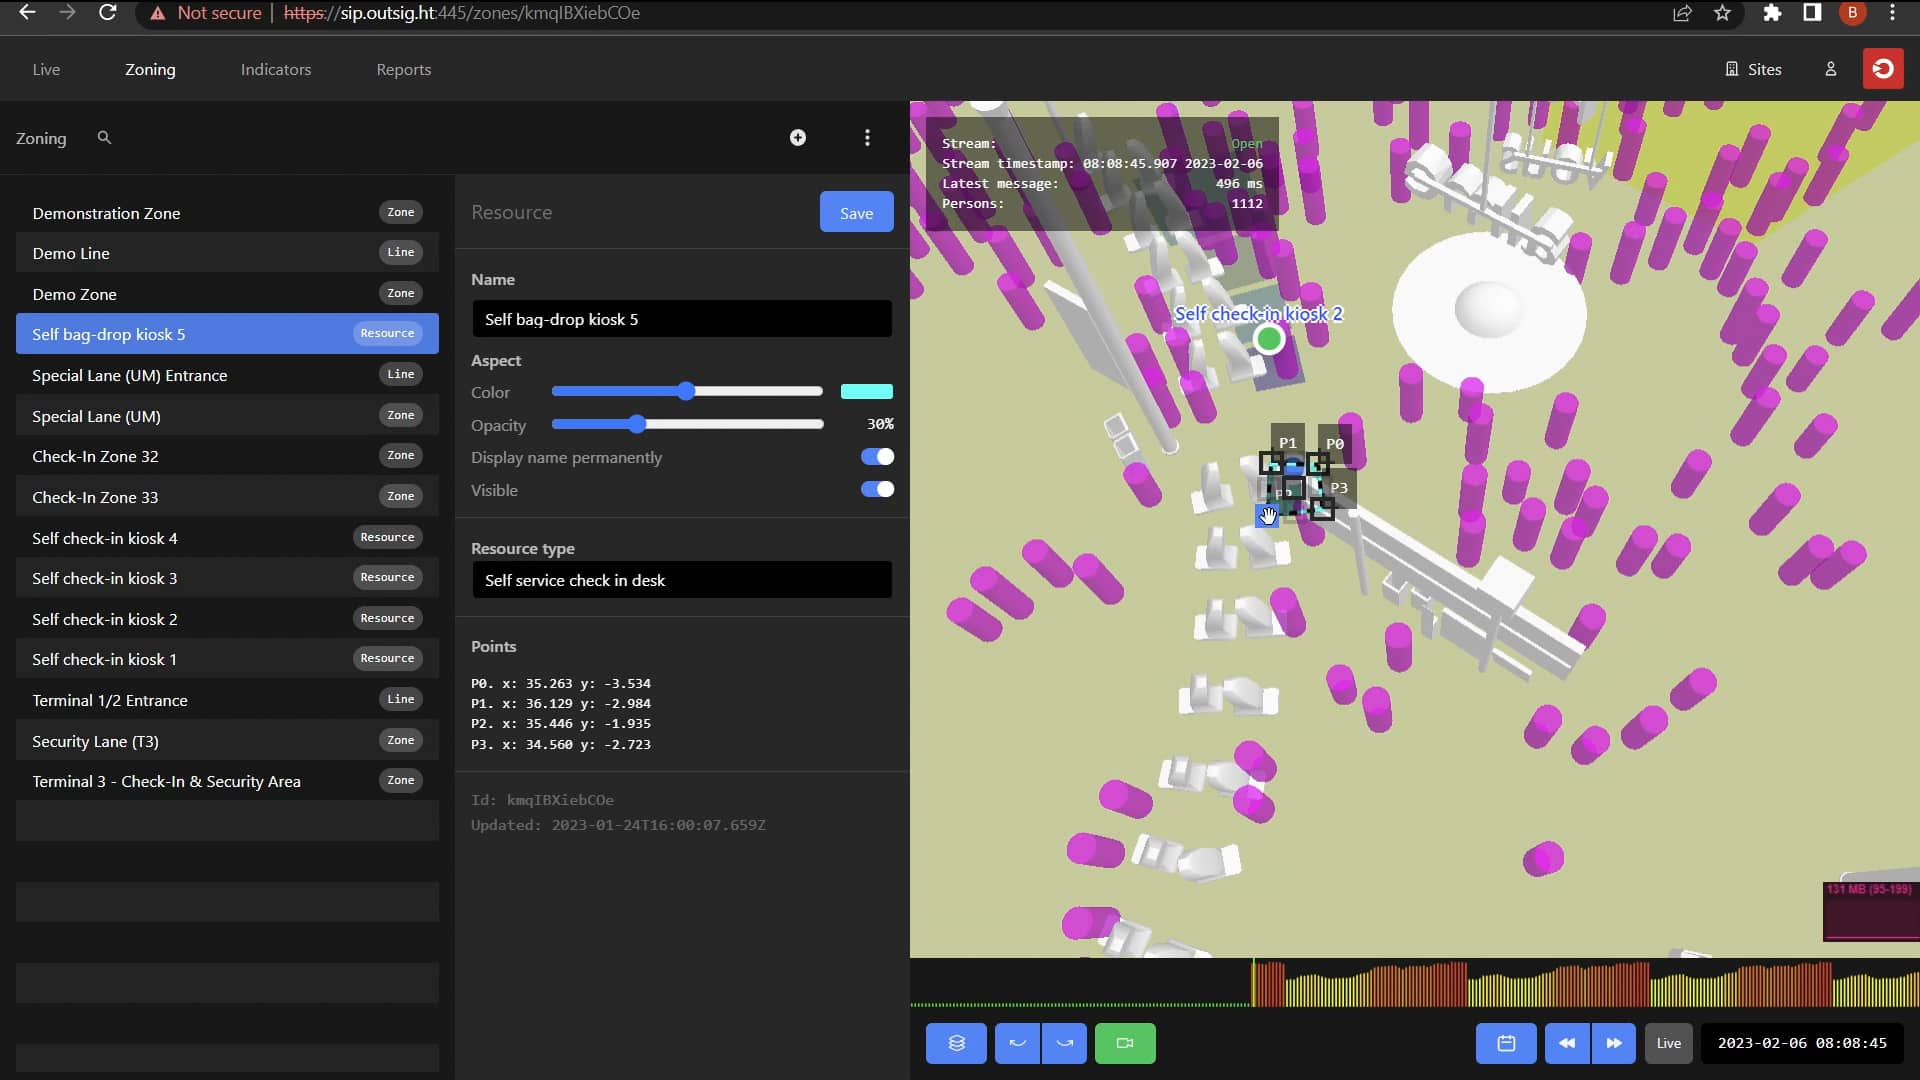Viewport: 1920px width, 1080px height.
Task: Click the fast-forward playback icon
Action: tap(1614, 1043)
